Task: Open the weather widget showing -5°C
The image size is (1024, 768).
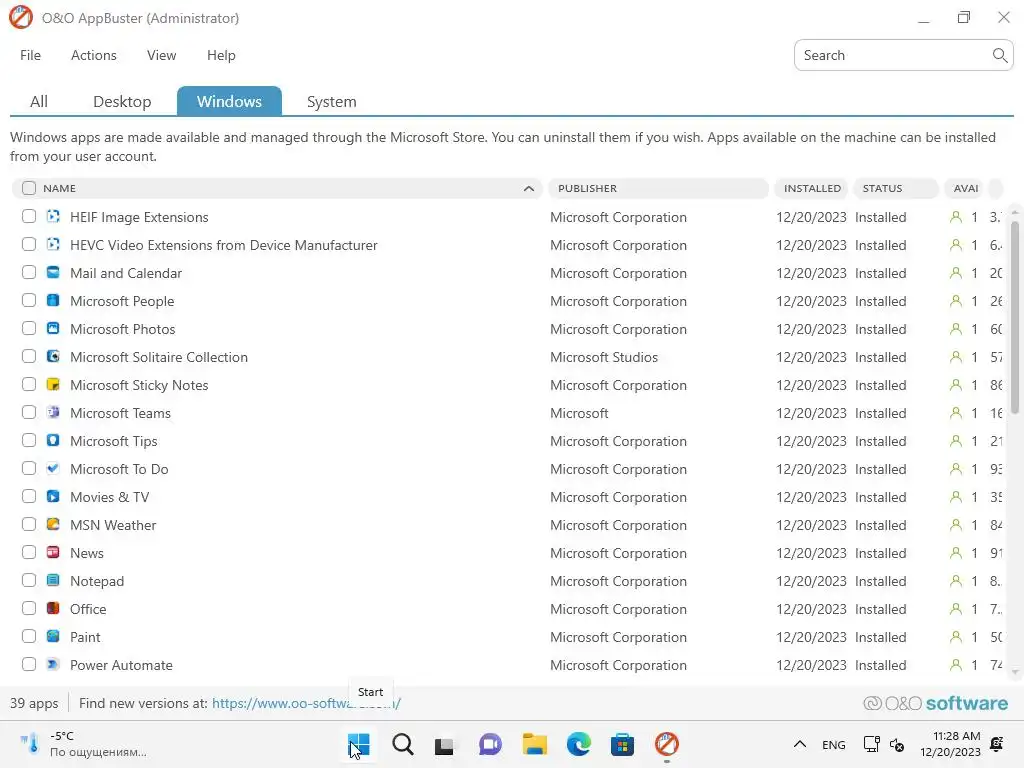Action: click(83, 744)
